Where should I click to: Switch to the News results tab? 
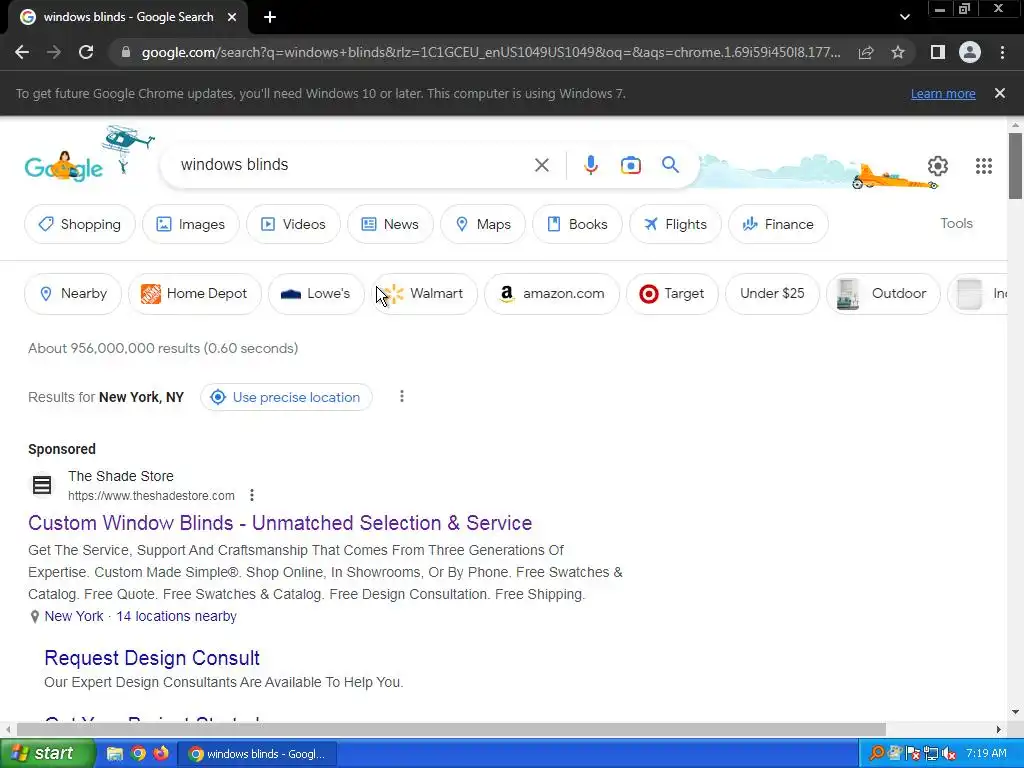tap(390, 224)
